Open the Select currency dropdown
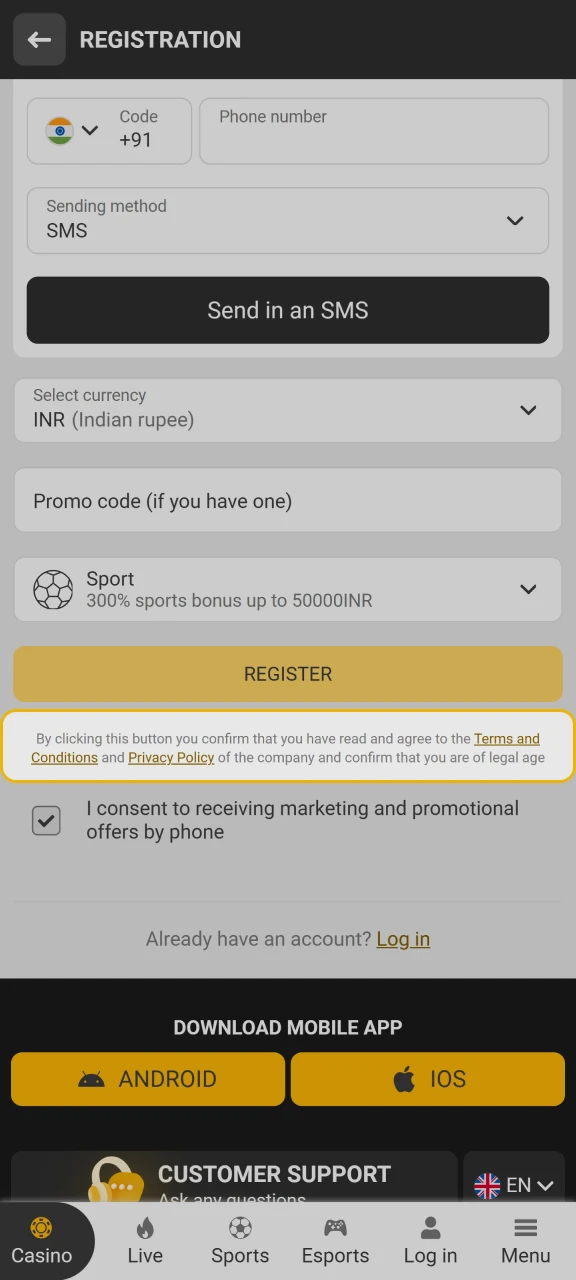This screenshot has width=576, height=1280. (528, 410)
